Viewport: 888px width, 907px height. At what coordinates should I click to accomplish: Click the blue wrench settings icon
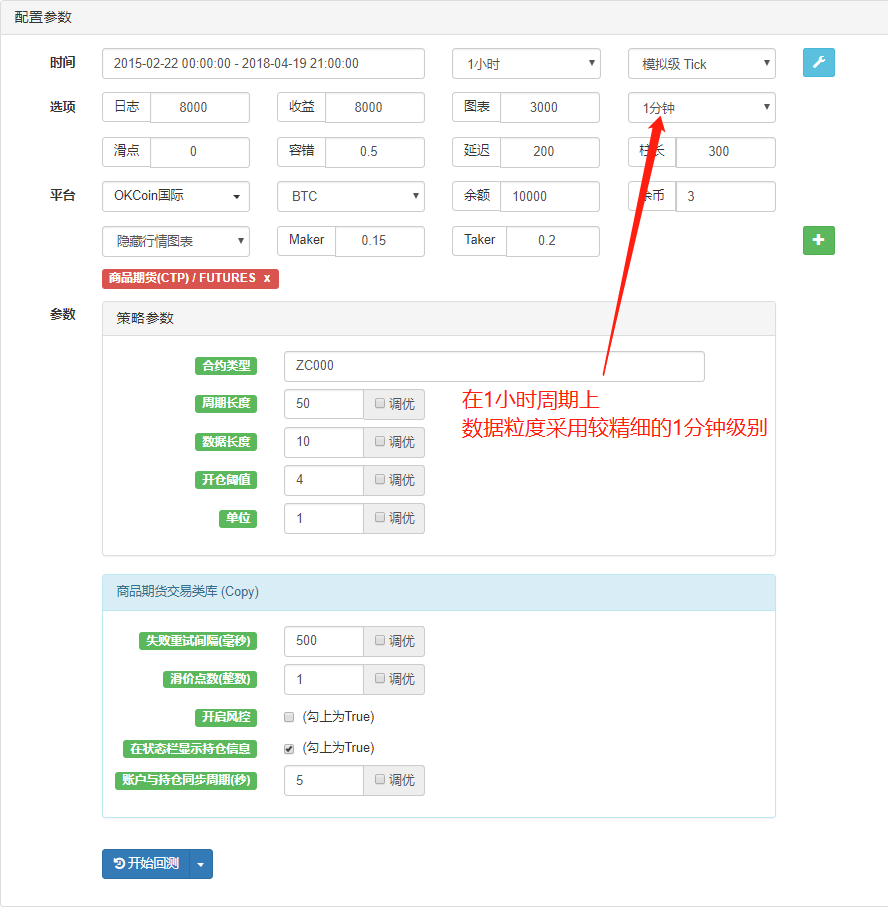pyautogui.click(x=818, y=62)
